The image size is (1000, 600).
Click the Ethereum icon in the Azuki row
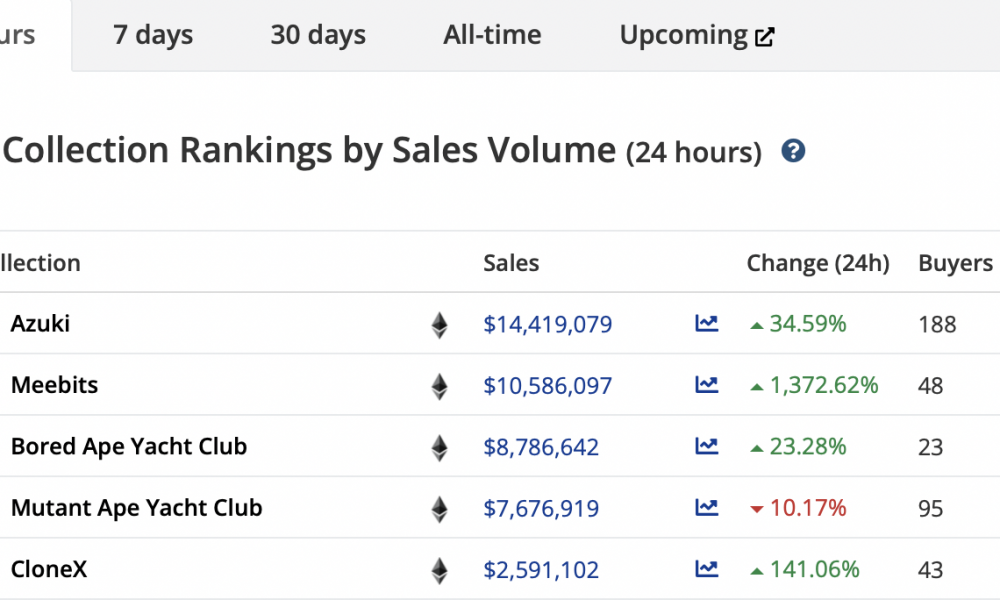coord(439,325)
